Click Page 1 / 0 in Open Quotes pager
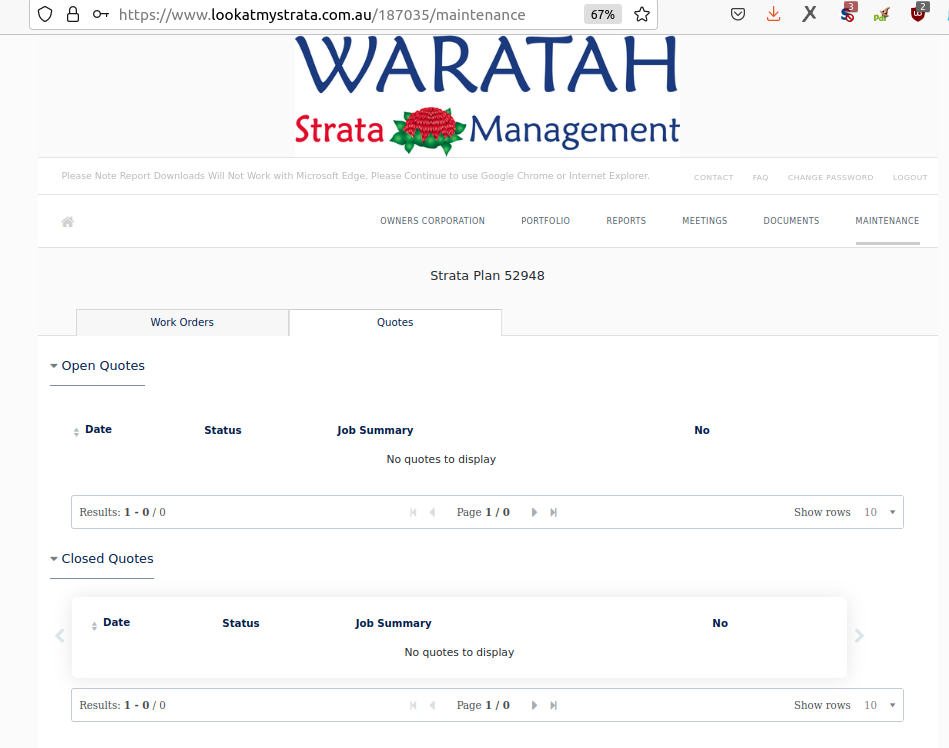Image resolution: width=949 pixels, height=748 pixels. point(483,513)
